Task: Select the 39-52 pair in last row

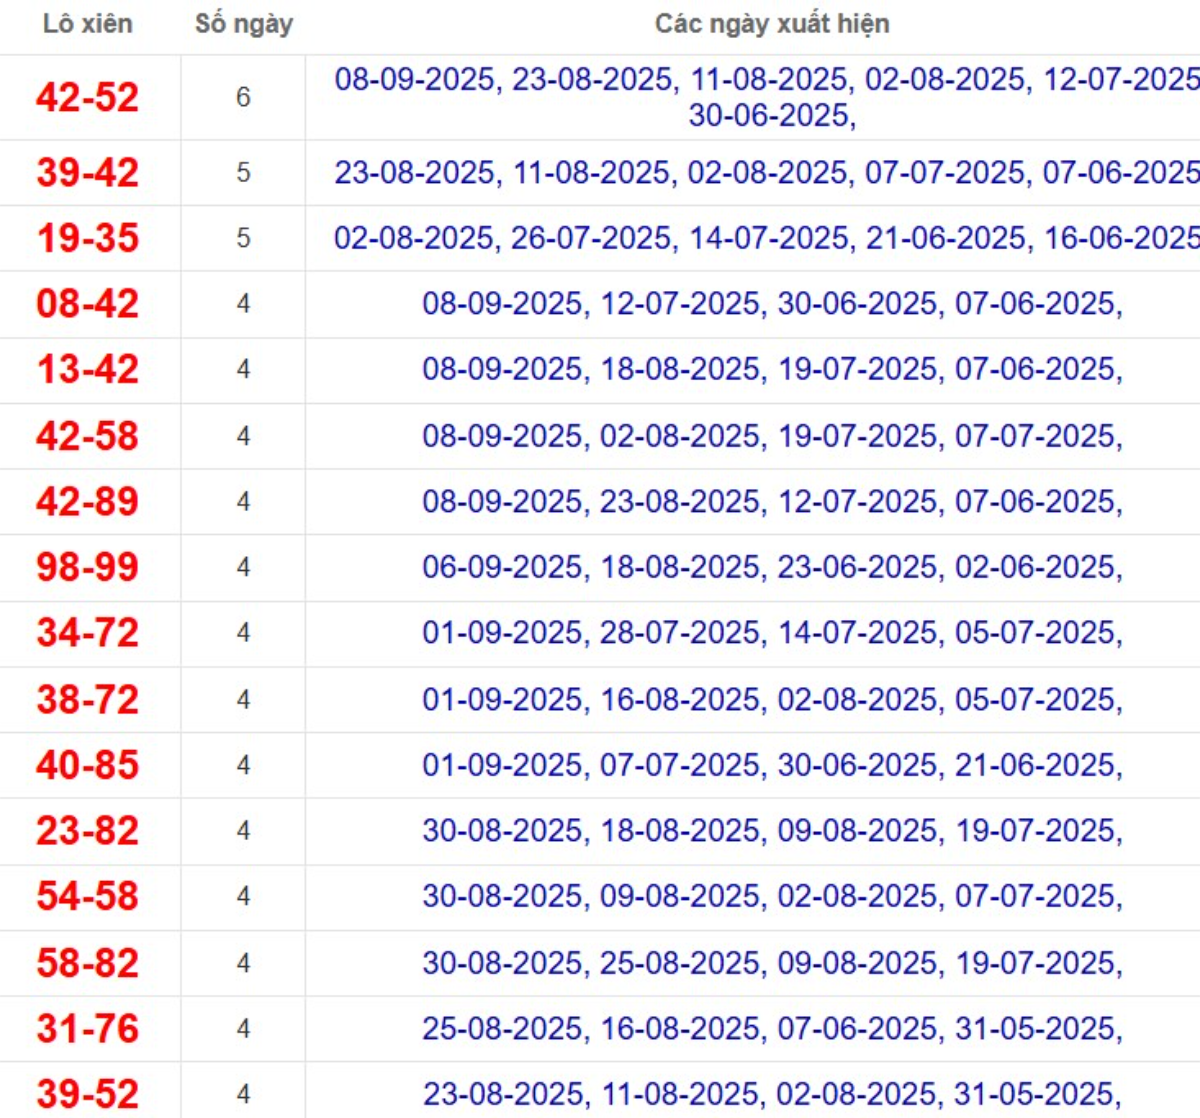Action: tap(88, 1093)
